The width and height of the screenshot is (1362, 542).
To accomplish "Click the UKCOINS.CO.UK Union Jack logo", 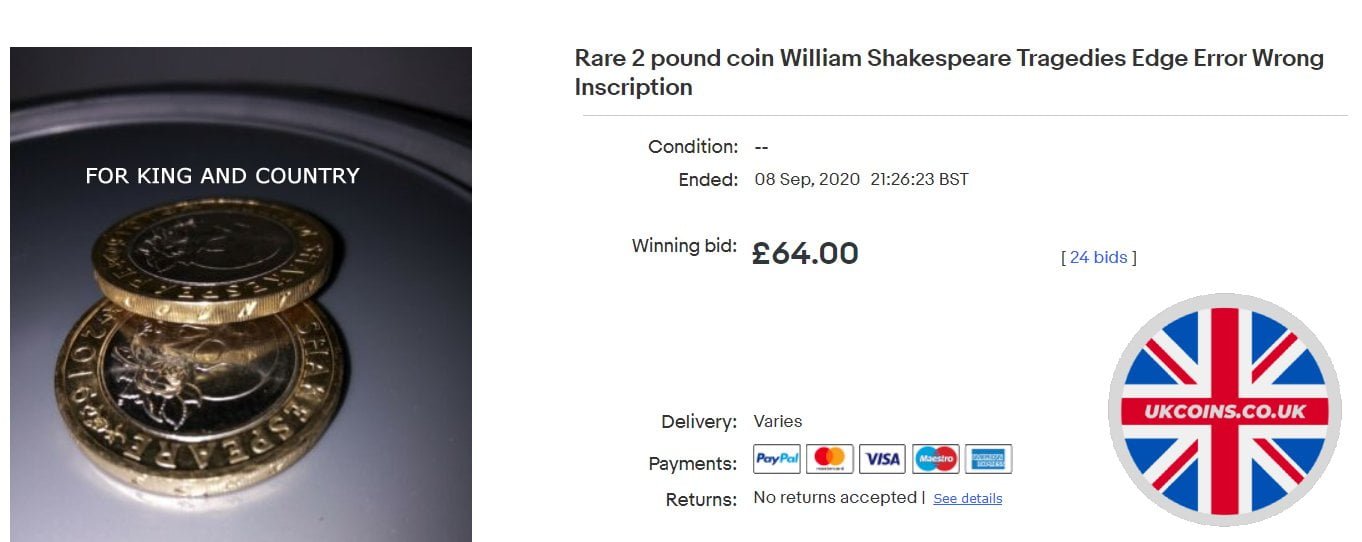I will pos(1224,409).
